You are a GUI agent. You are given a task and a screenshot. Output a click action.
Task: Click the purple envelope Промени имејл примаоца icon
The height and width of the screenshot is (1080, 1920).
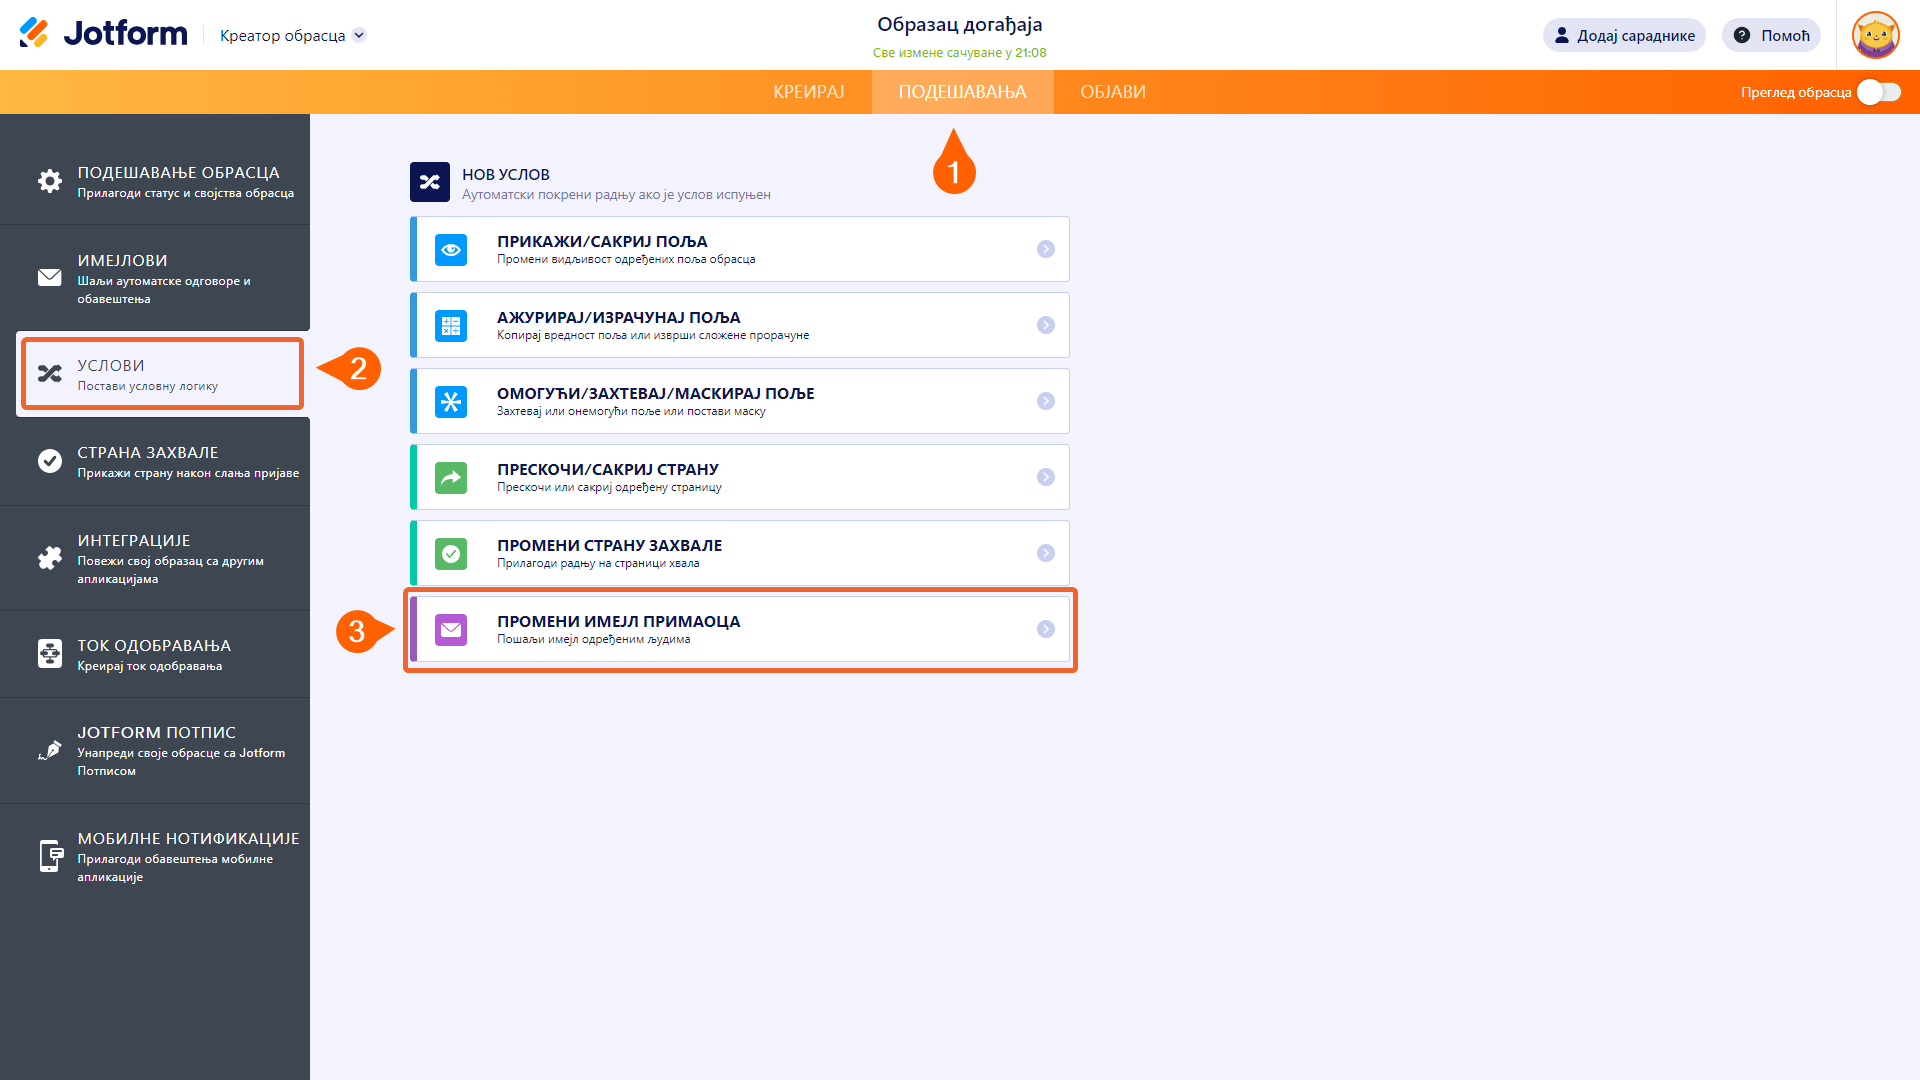[x=451, y=629]
